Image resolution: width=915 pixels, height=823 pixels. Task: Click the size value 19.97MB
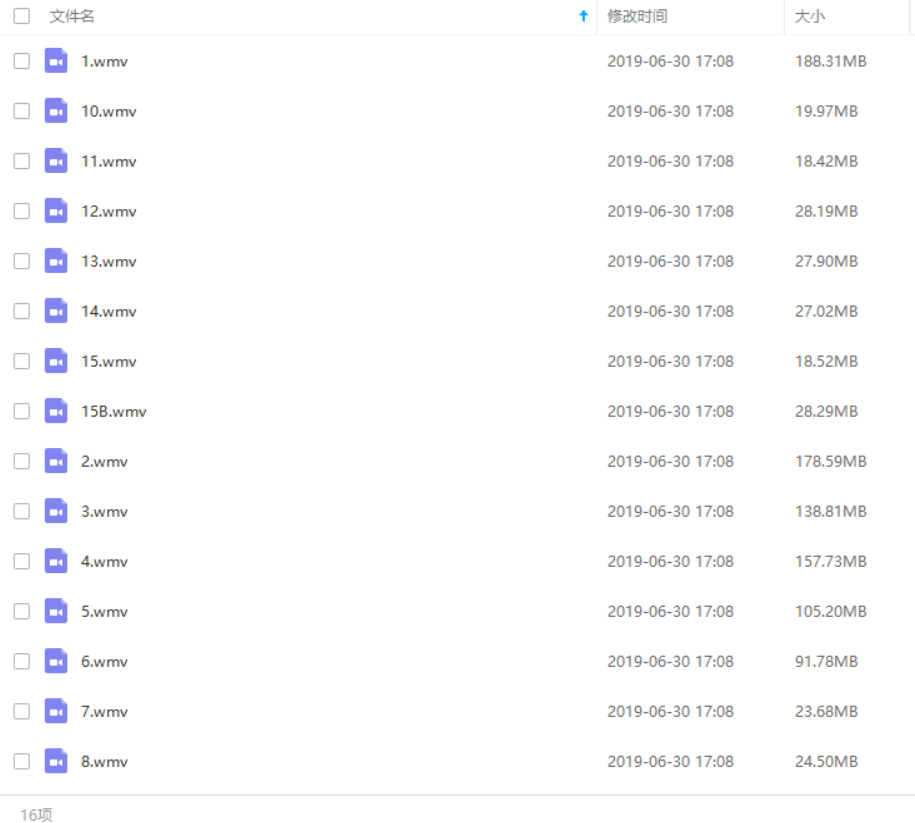click(x=826, y=111)
